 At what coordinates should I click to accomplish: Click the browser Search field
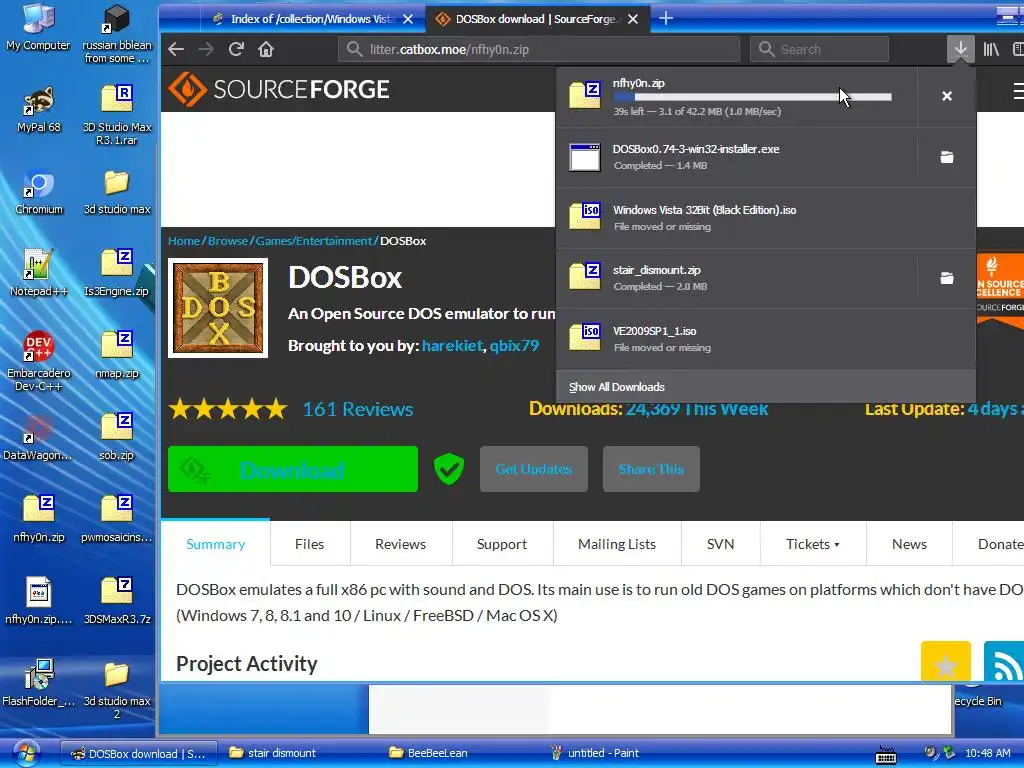pos(820,49)
